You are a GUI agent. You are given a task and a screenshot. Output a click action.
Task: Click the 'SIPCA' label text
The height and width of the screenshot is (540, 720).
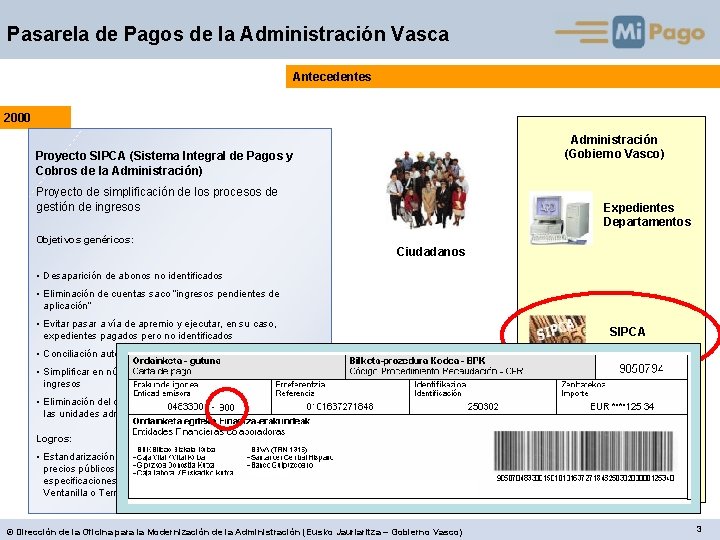click(627, 332)
